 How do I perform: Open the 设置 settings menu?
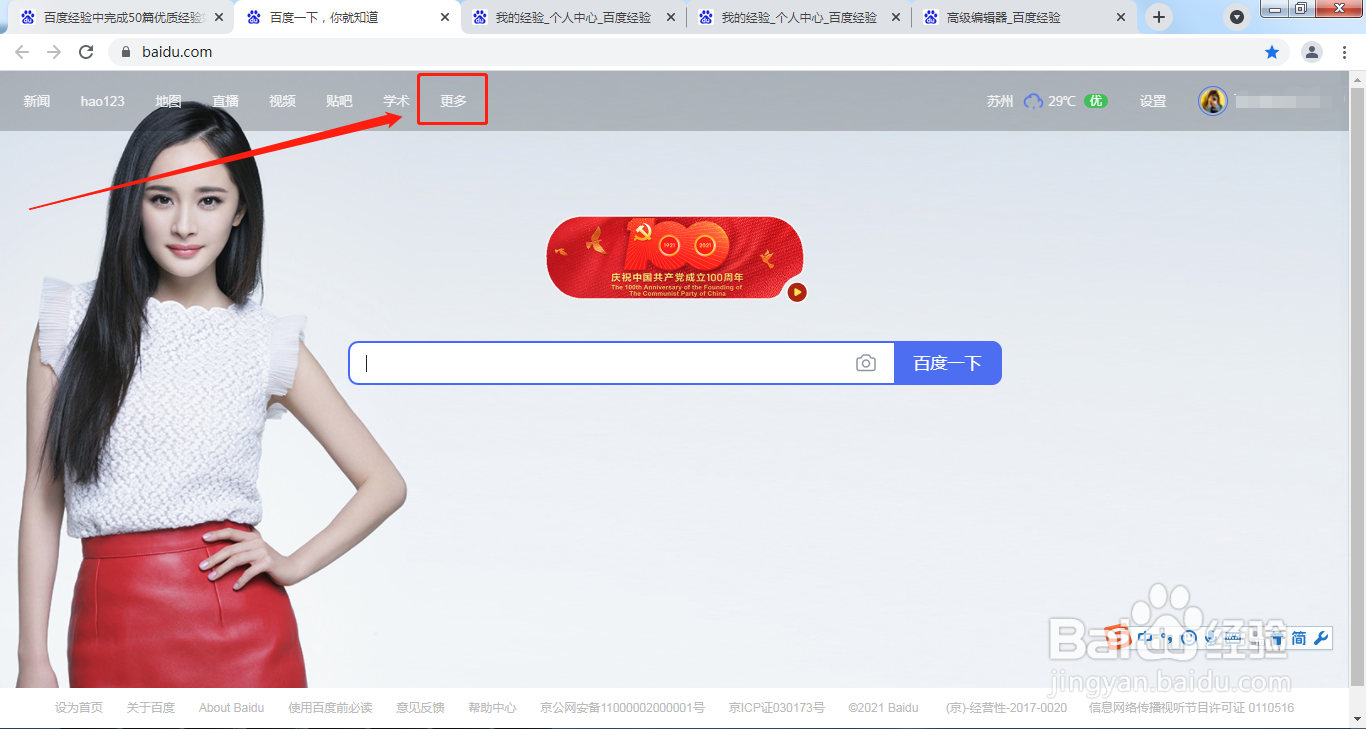point(1153,101)
